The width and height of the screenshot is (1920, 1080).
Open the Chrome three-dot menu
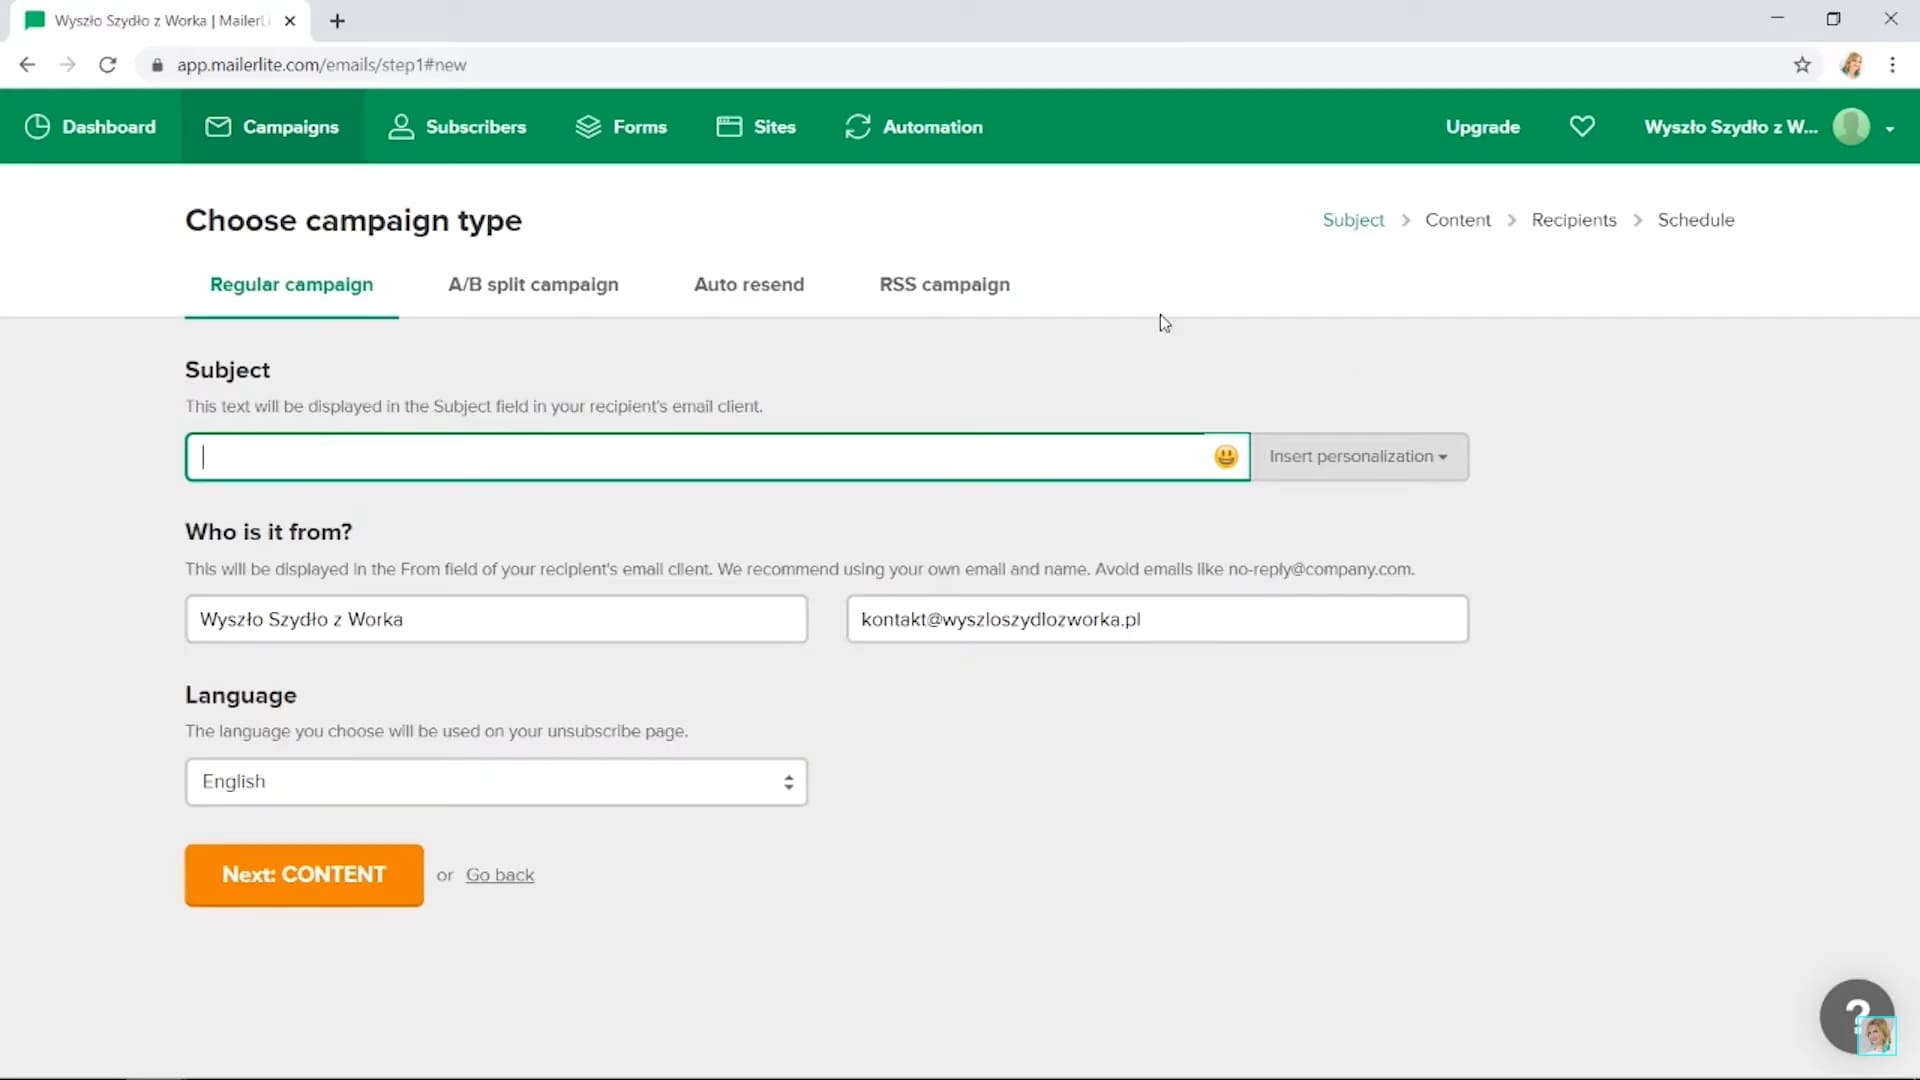[x=1892, y=65]
